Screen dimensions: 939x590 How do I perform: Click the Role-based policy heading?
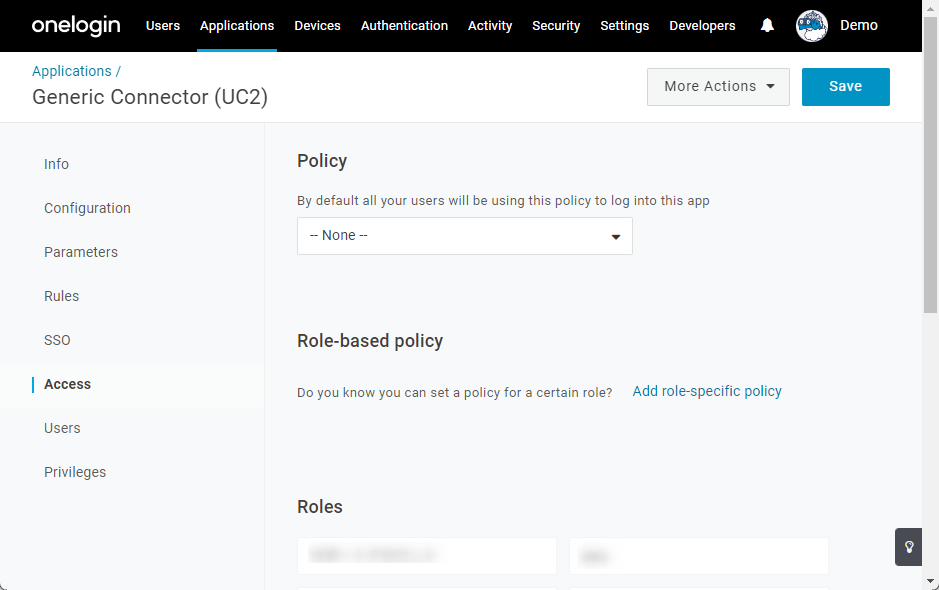coord(370,341)
